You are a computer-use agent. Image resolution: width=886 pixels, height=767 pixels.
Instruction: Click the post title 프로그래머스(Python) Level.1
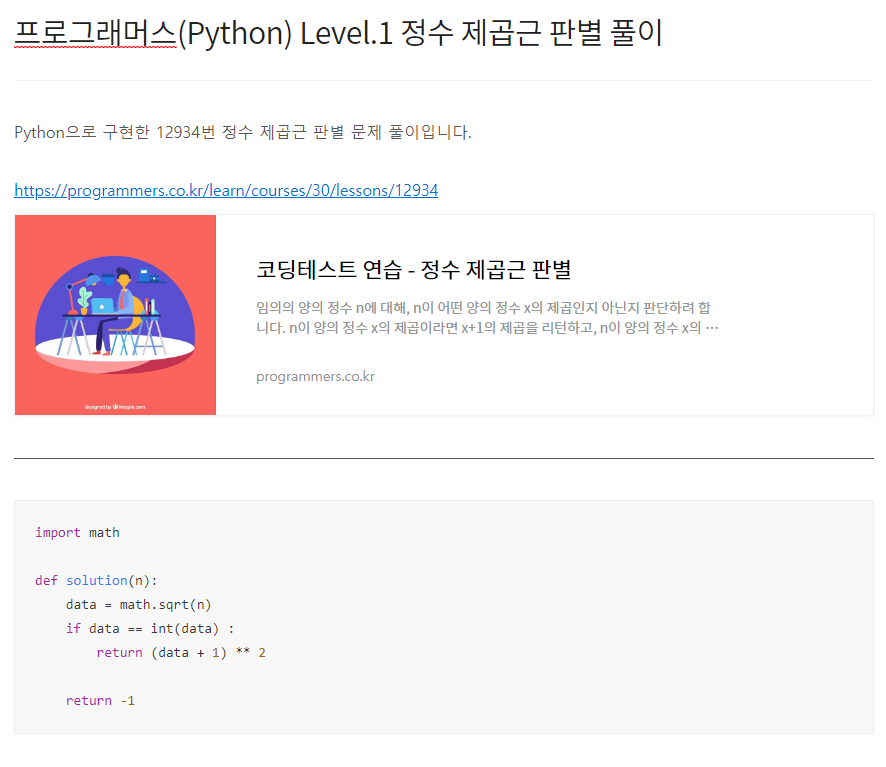point(338,33)
